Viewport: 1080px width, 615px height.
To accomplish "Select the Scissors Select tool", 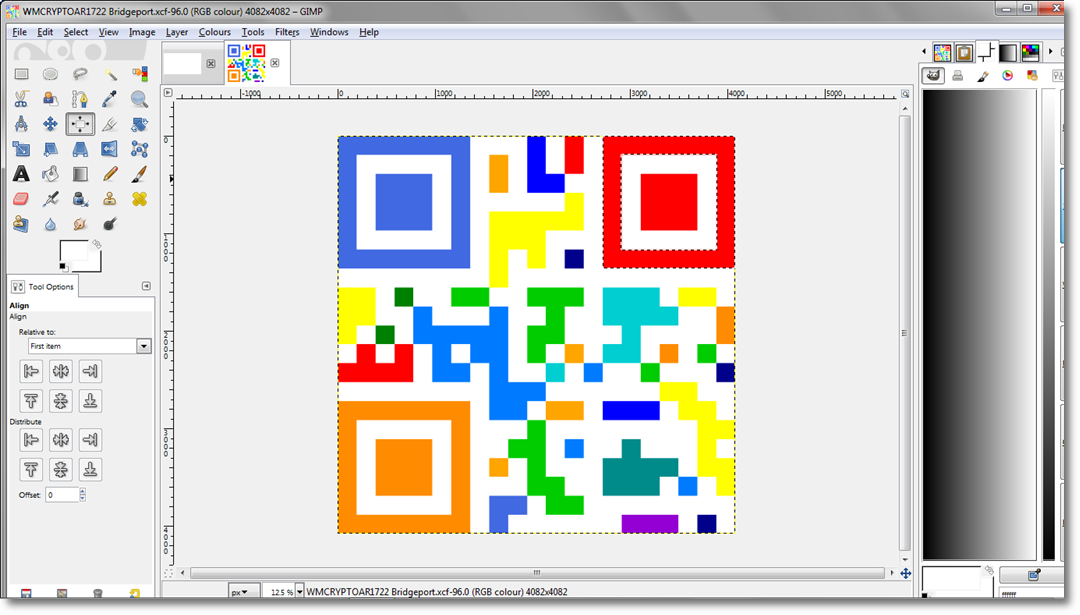I will 21,99.
